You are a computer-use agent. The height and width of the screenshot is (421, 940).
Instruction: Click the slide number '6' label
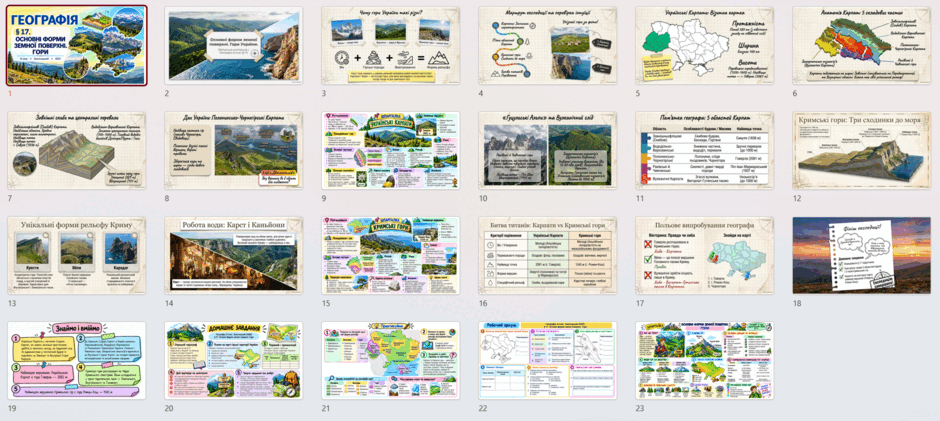pos(795,94)
